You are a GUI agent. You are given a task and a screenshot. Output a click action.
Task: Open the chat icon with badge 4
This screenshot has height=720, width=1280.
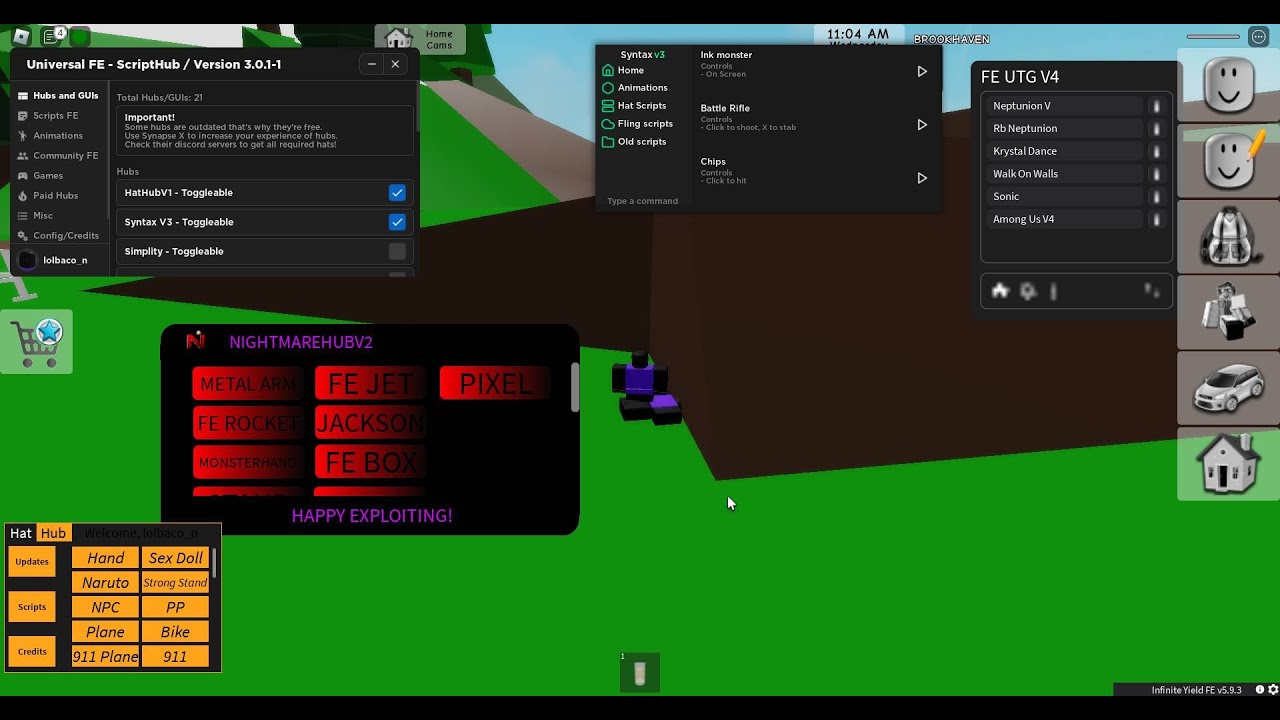tap(52, 37)
